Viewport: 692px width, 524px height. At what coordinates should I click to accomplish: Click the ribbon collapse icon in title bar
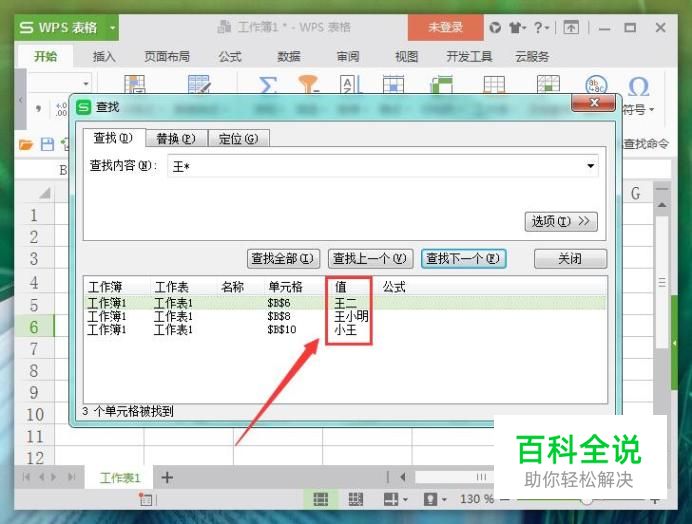point(571,28)
